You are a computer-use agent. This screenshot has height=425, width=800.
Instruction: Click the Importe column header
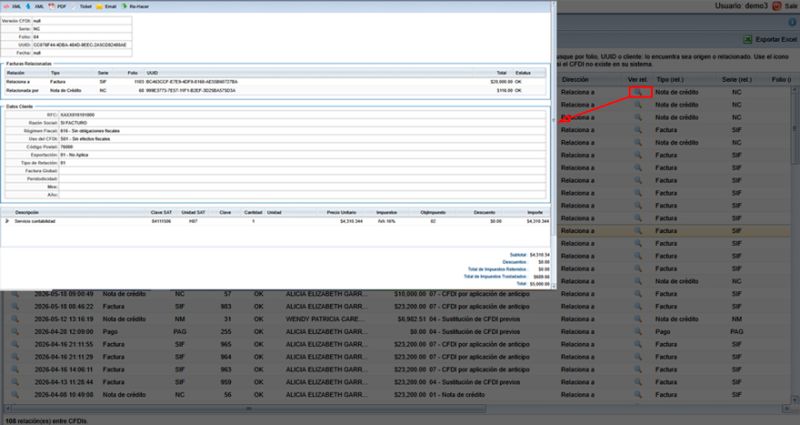click(x=535, y=212)
